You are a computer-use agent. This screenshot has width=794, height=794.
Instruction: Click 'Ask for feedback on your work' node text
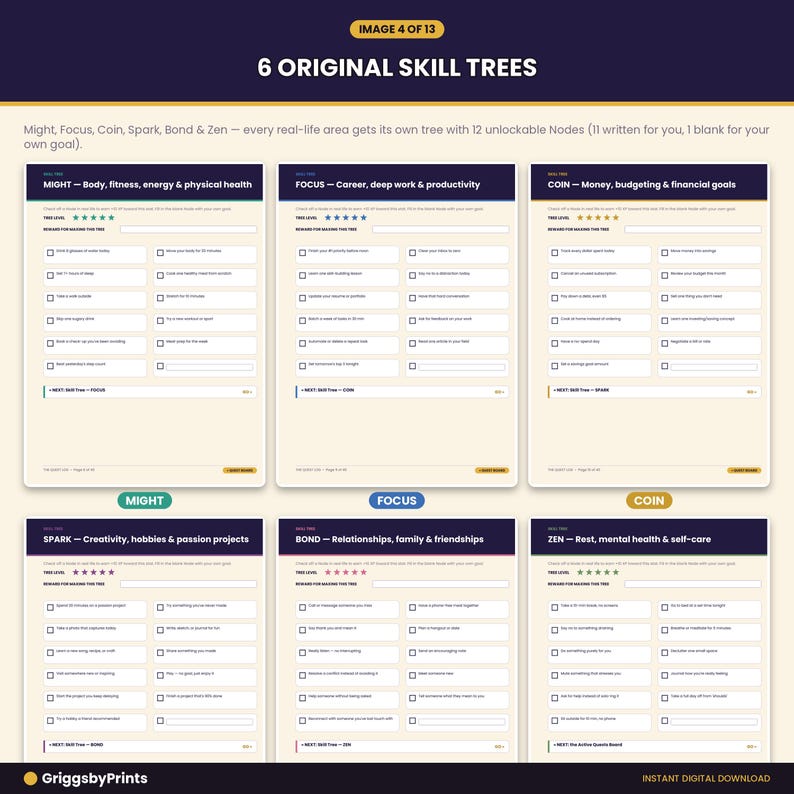coord(445,319)
